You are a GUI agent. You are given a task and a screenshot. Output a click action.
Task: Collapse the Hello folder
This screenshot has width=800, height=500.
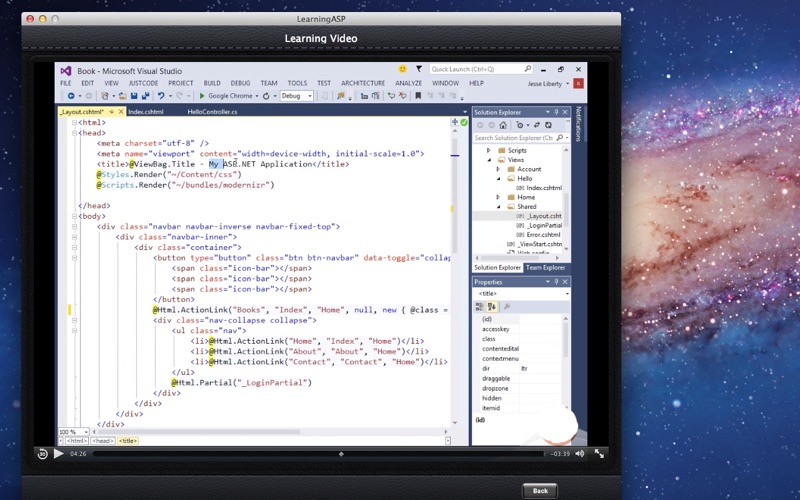[499, 179]
